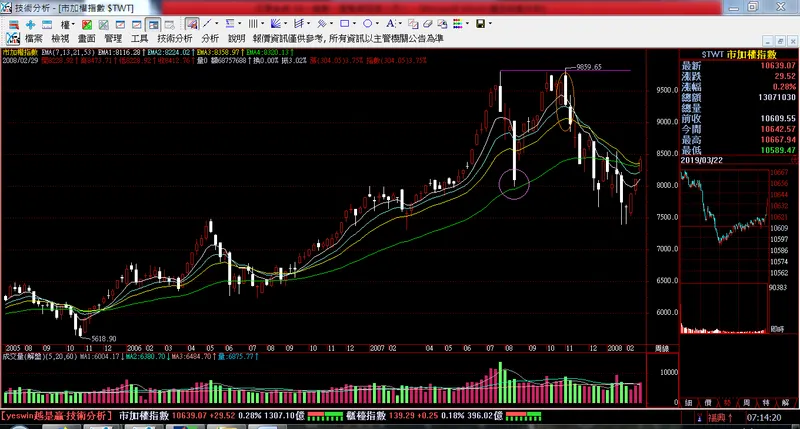Select the parallel channel drawing tool
This screenshot has width=800, height=429.
pyautogui.click(x=322, y=23)
